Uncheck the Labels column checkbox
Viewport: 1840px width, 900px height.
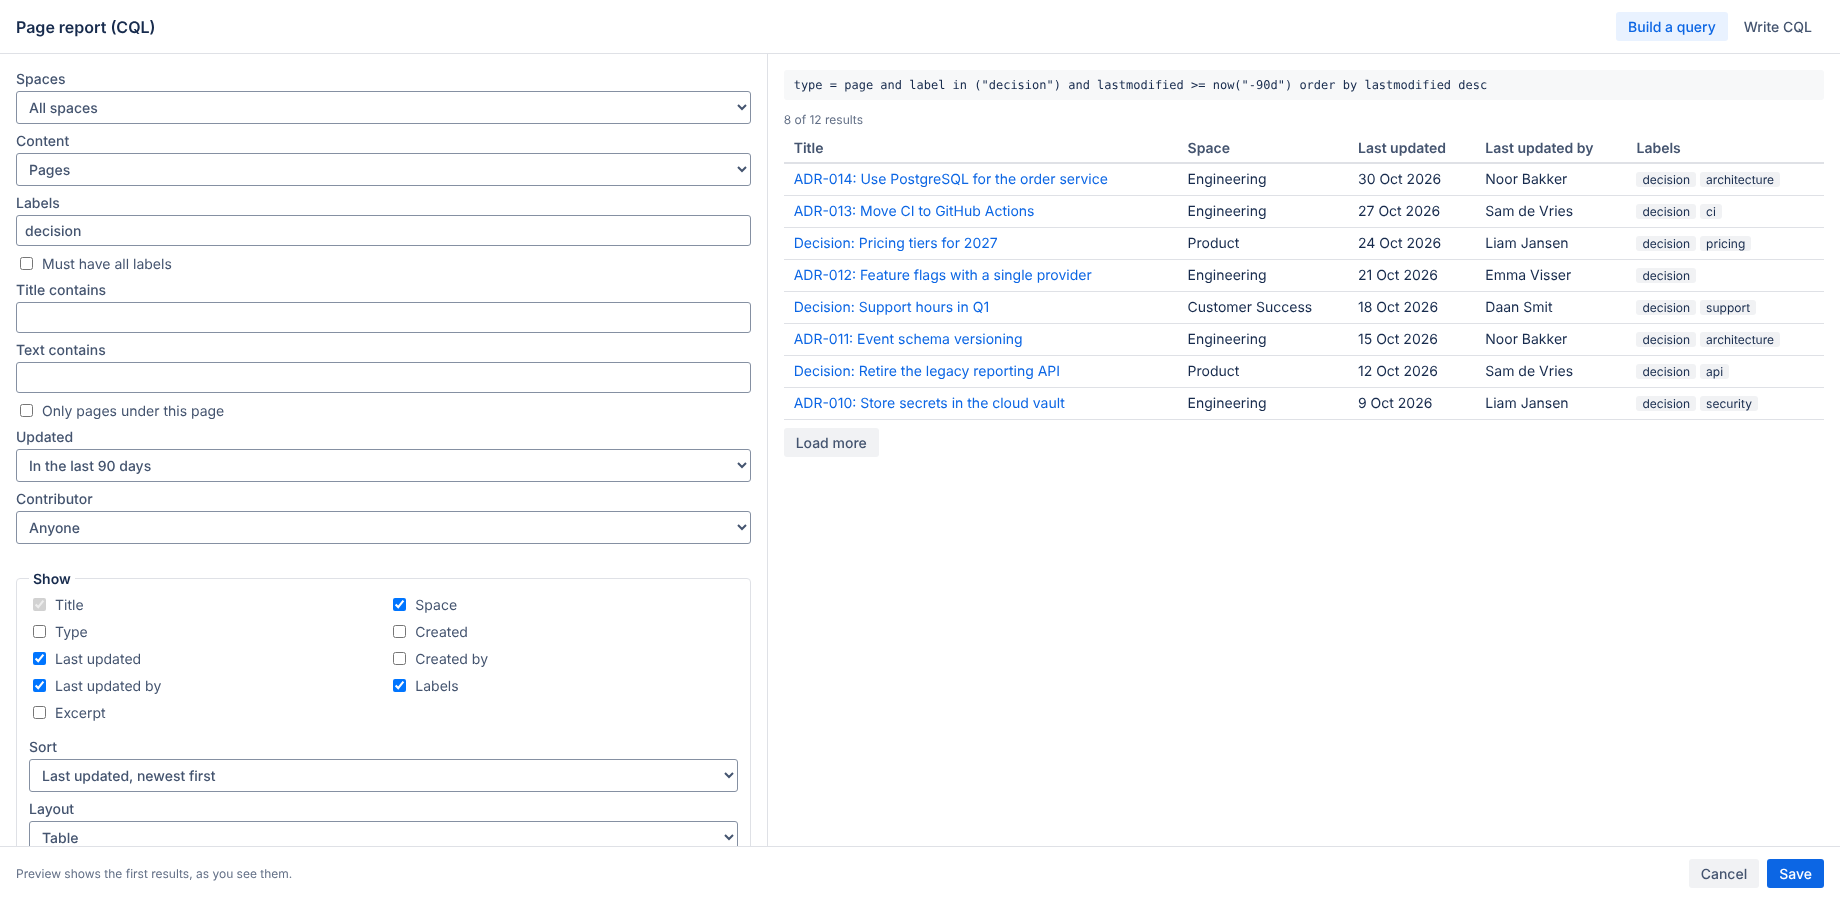400,686
